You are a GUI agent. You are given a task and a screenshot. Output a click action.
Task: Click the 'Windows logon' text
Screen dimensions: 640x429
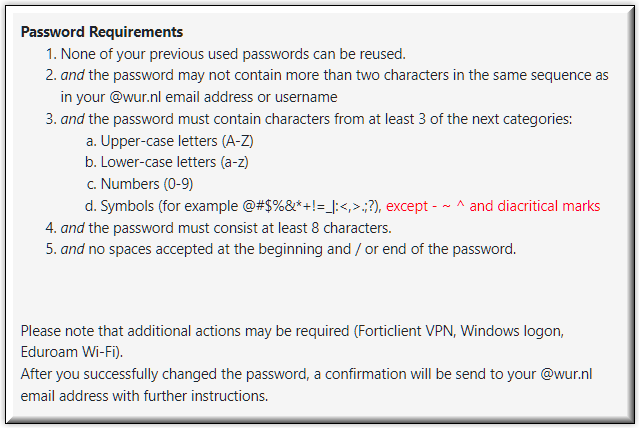(511, 331)
